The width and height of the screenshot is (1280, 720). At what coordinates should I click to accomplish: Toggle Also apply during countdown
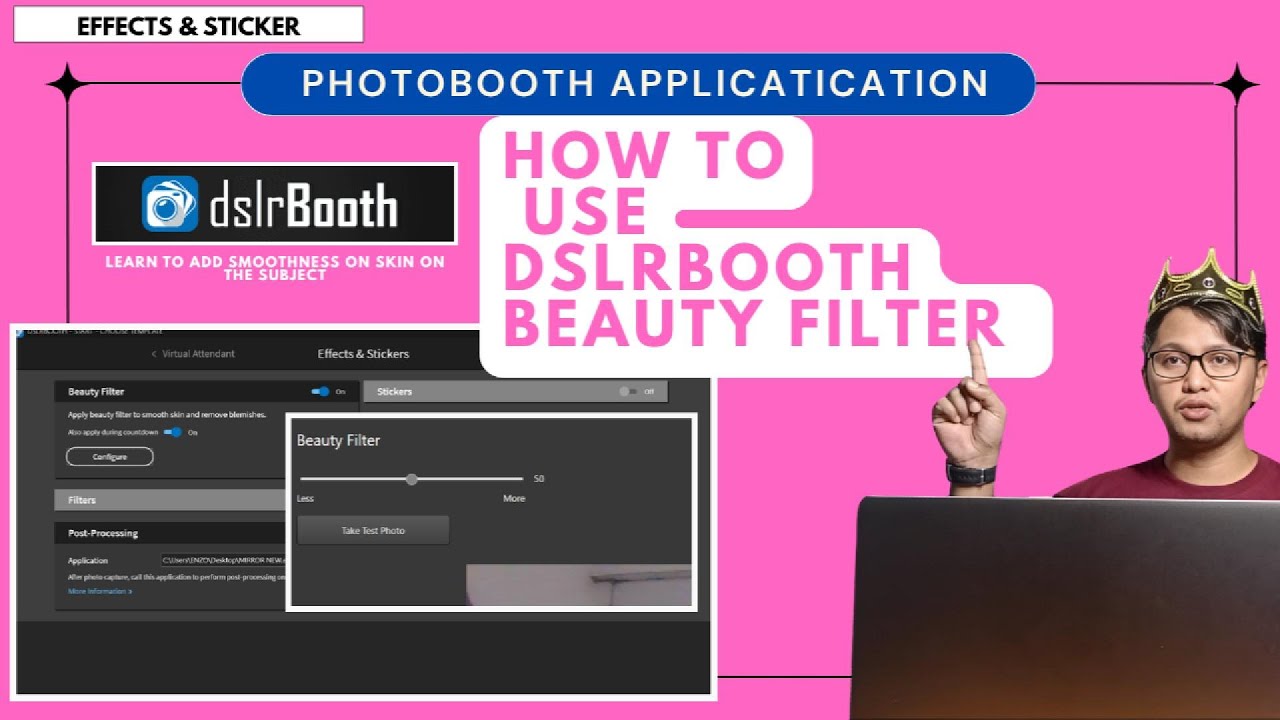point(173,432)
